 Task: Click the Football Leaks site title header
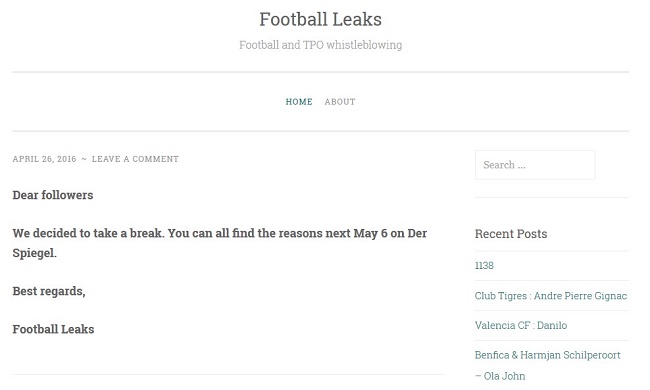[x=320, y=19]
